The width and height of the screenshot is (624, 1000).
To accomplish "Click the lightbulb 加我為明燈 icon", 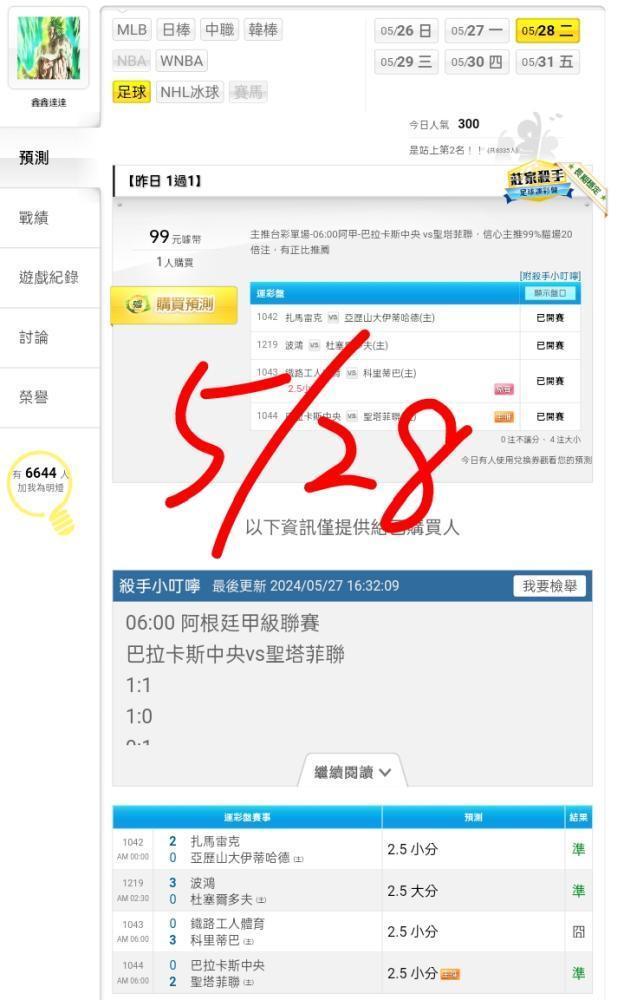I will 42,490.
